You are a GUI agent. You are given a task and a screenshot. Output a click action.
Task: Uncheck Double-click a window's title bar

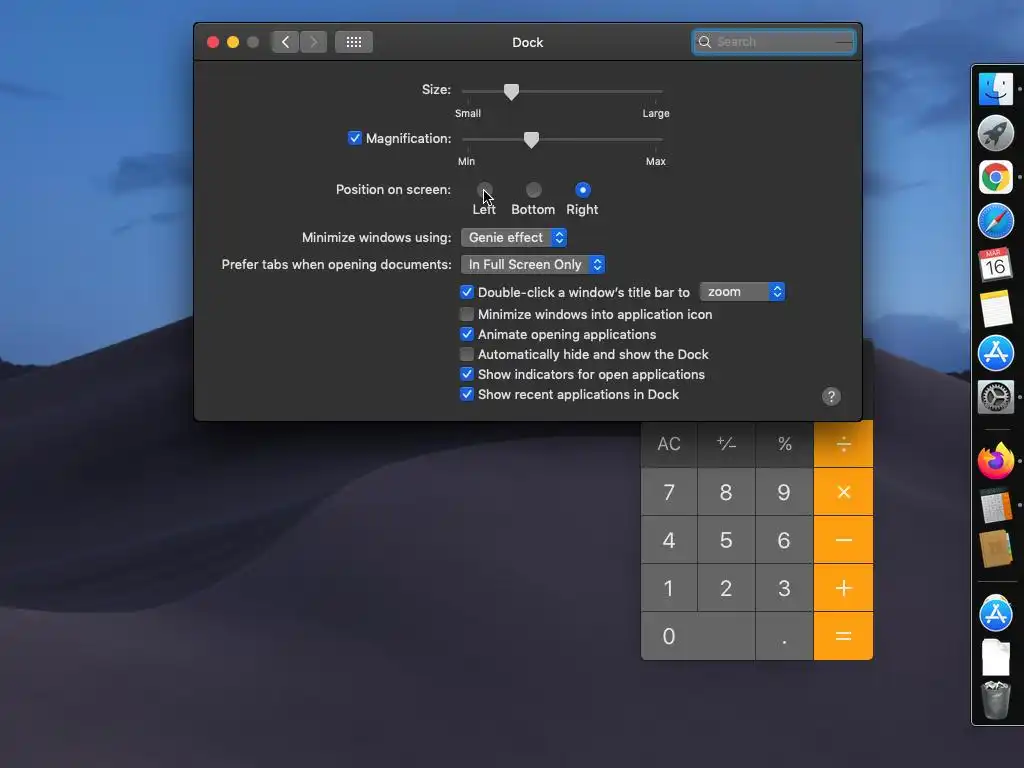tap(466, 292)
